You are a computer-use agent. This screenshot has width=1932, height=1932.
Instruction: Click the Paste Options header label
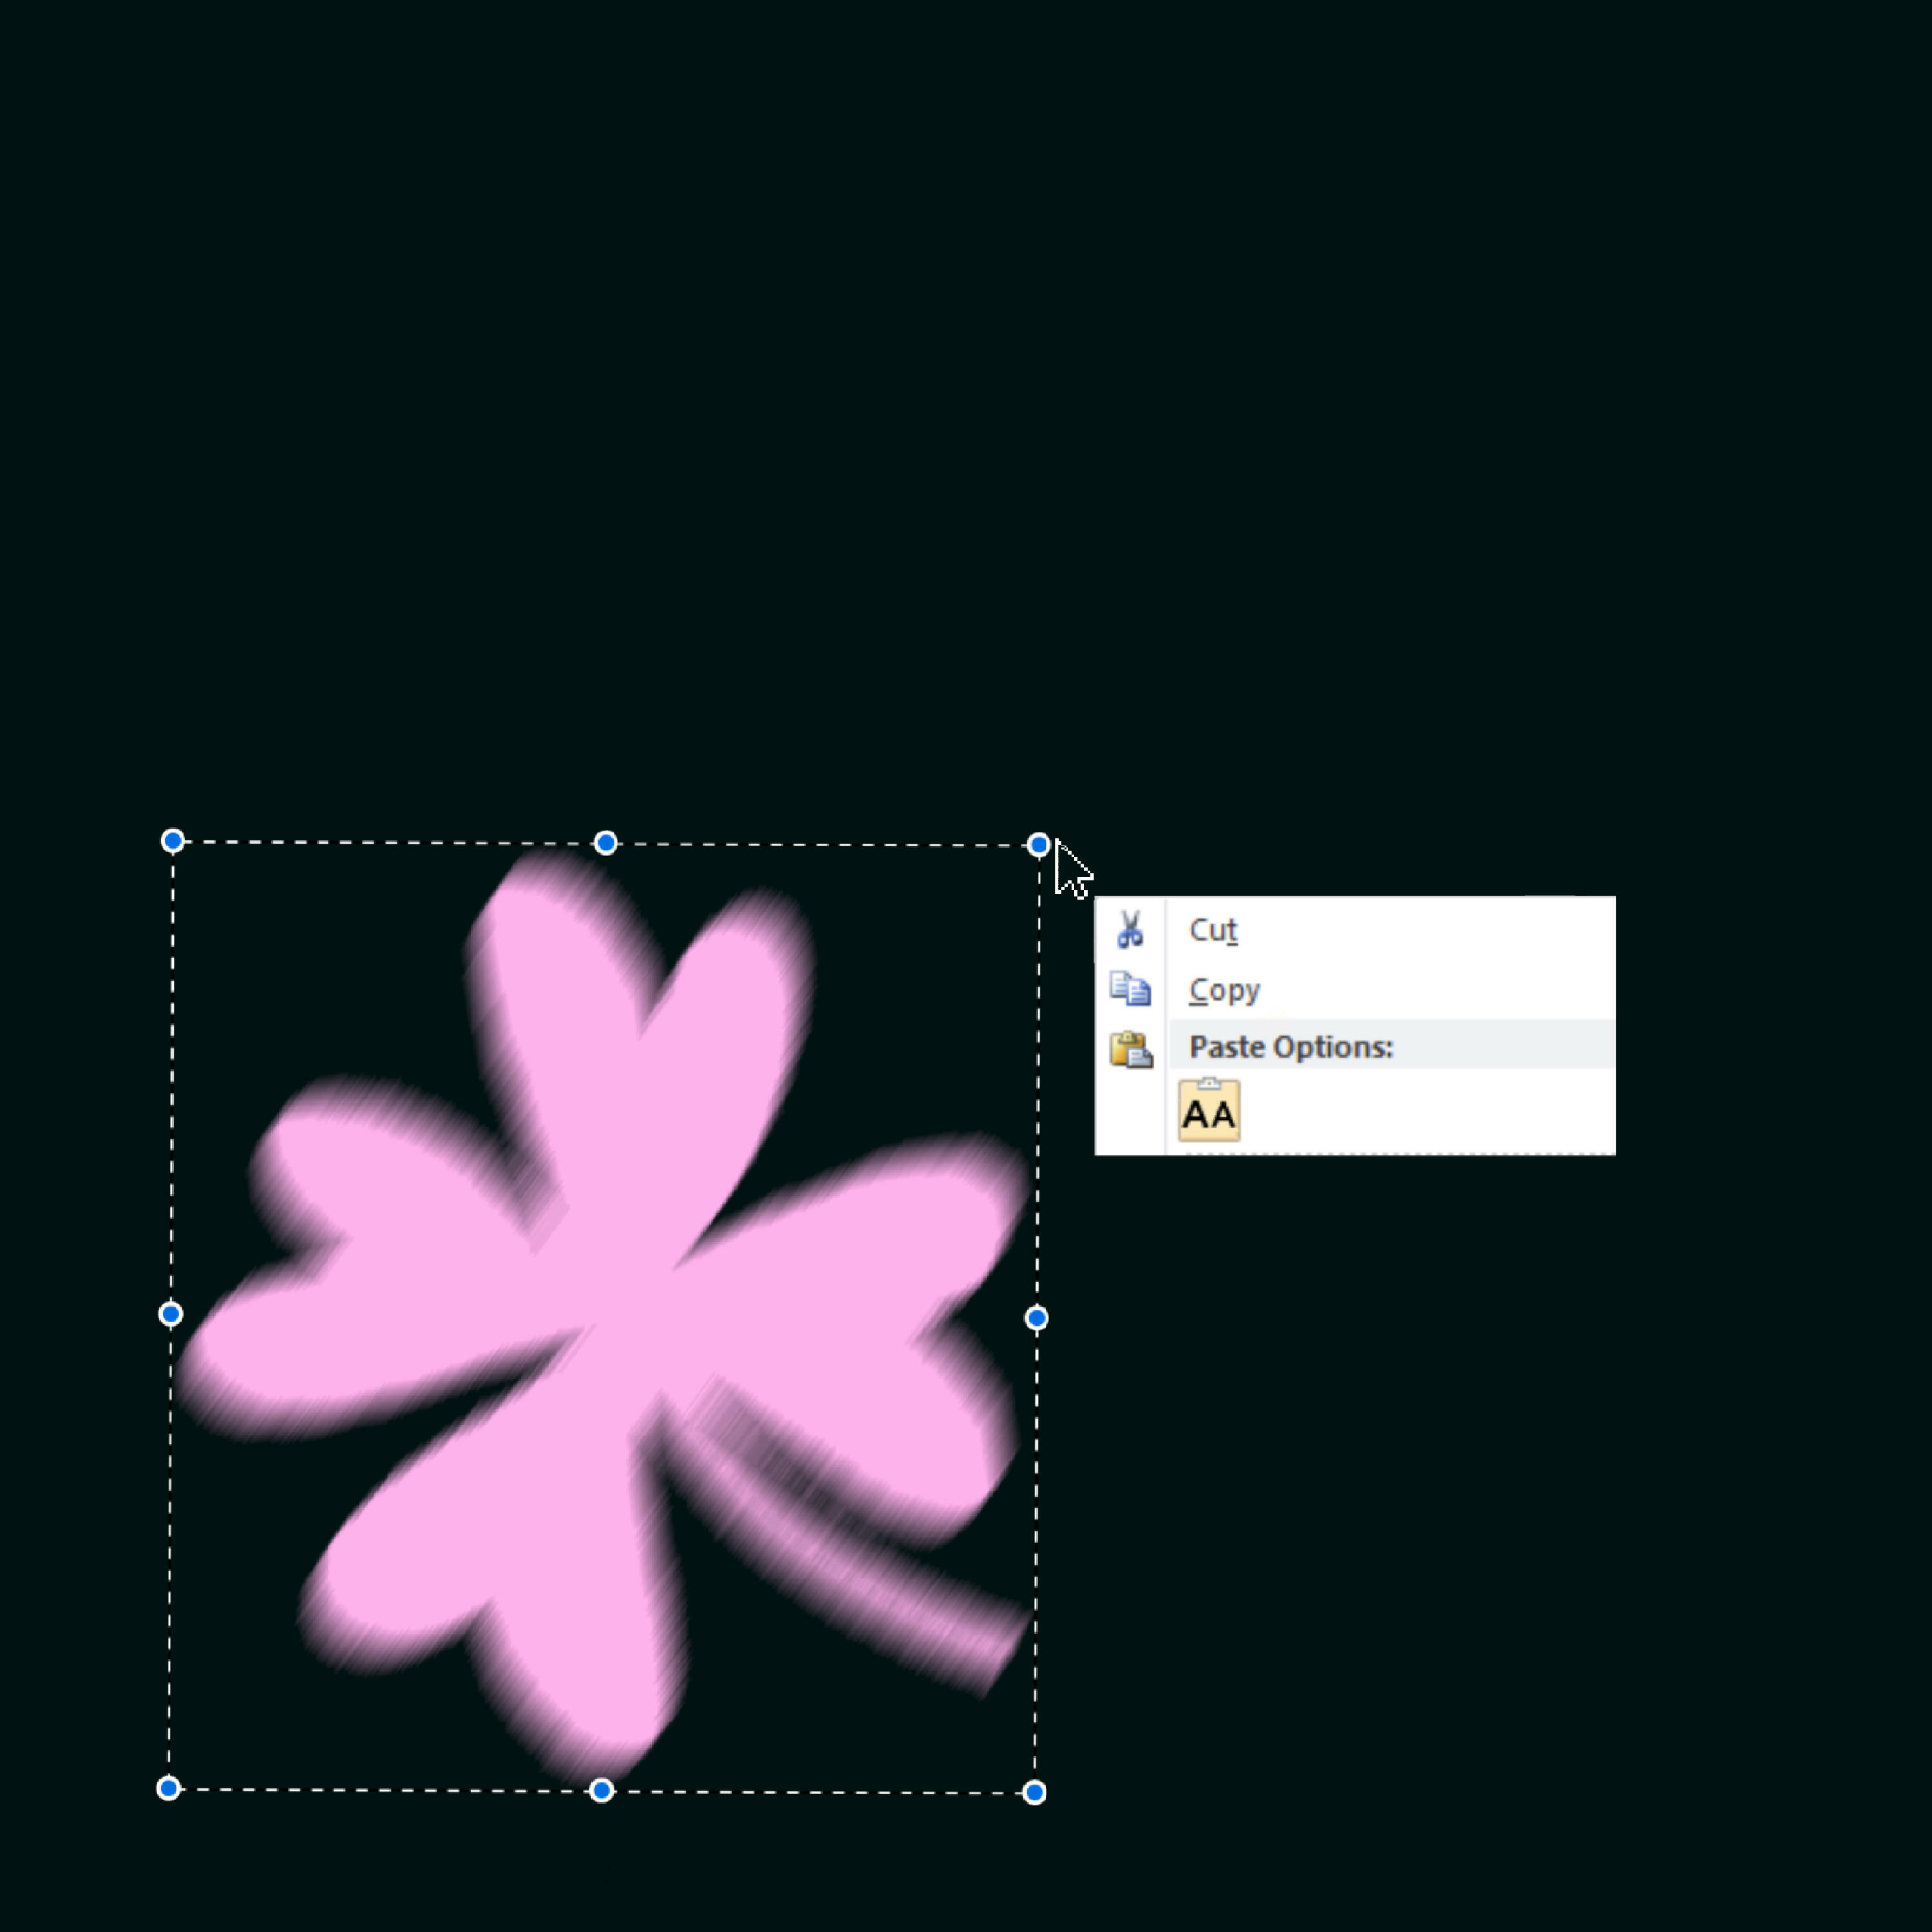1290,1047
